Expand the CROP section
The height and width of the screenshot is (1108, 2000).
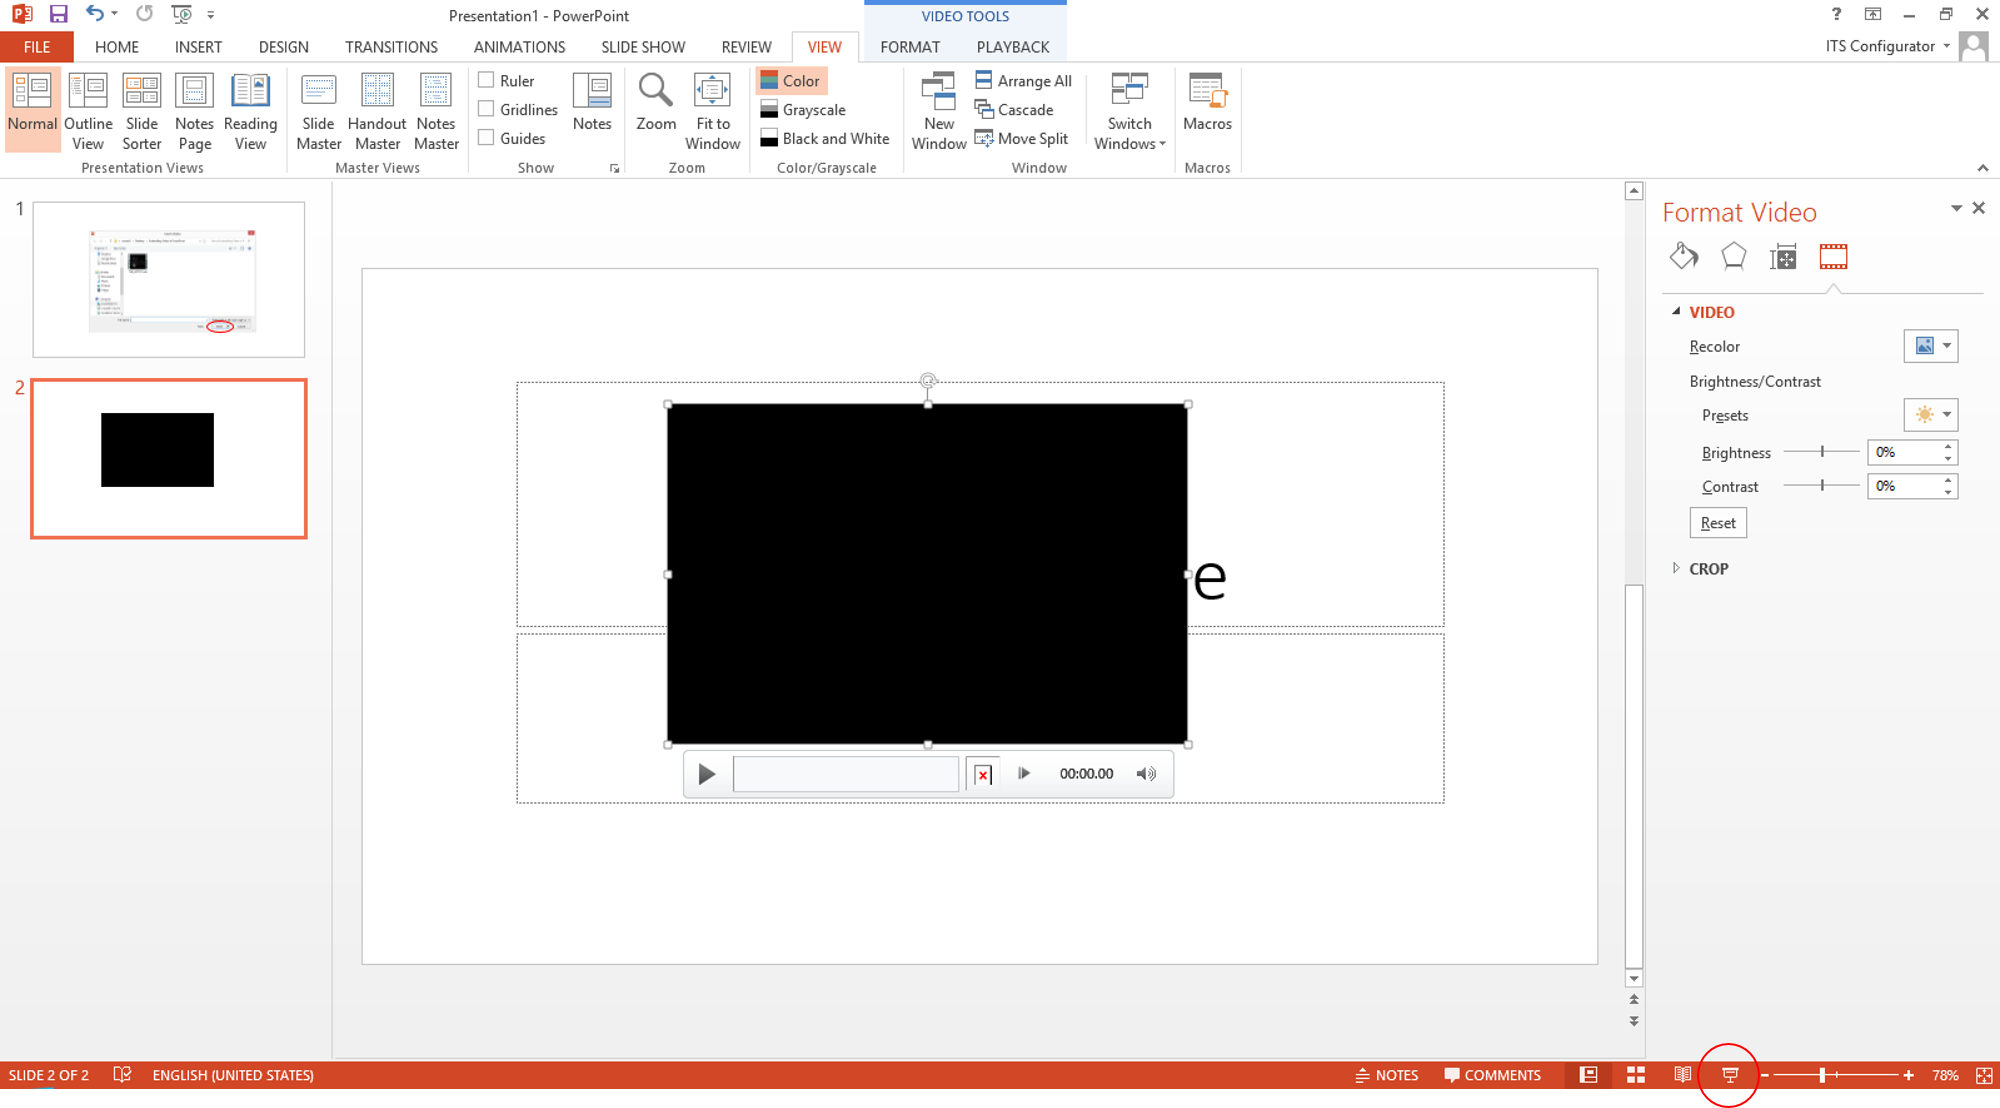pyautogui.click(x=1677, y=568)
